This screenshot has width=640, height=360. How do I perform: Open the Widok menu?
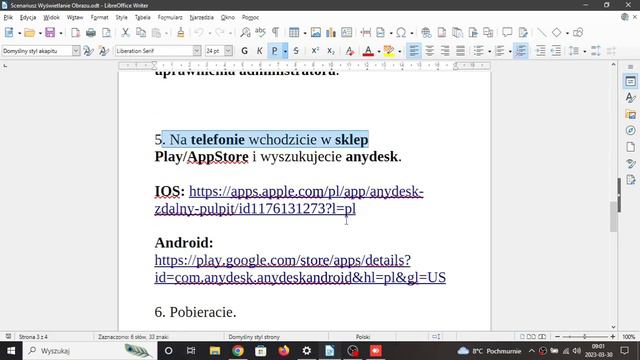[x=51, y=18]
